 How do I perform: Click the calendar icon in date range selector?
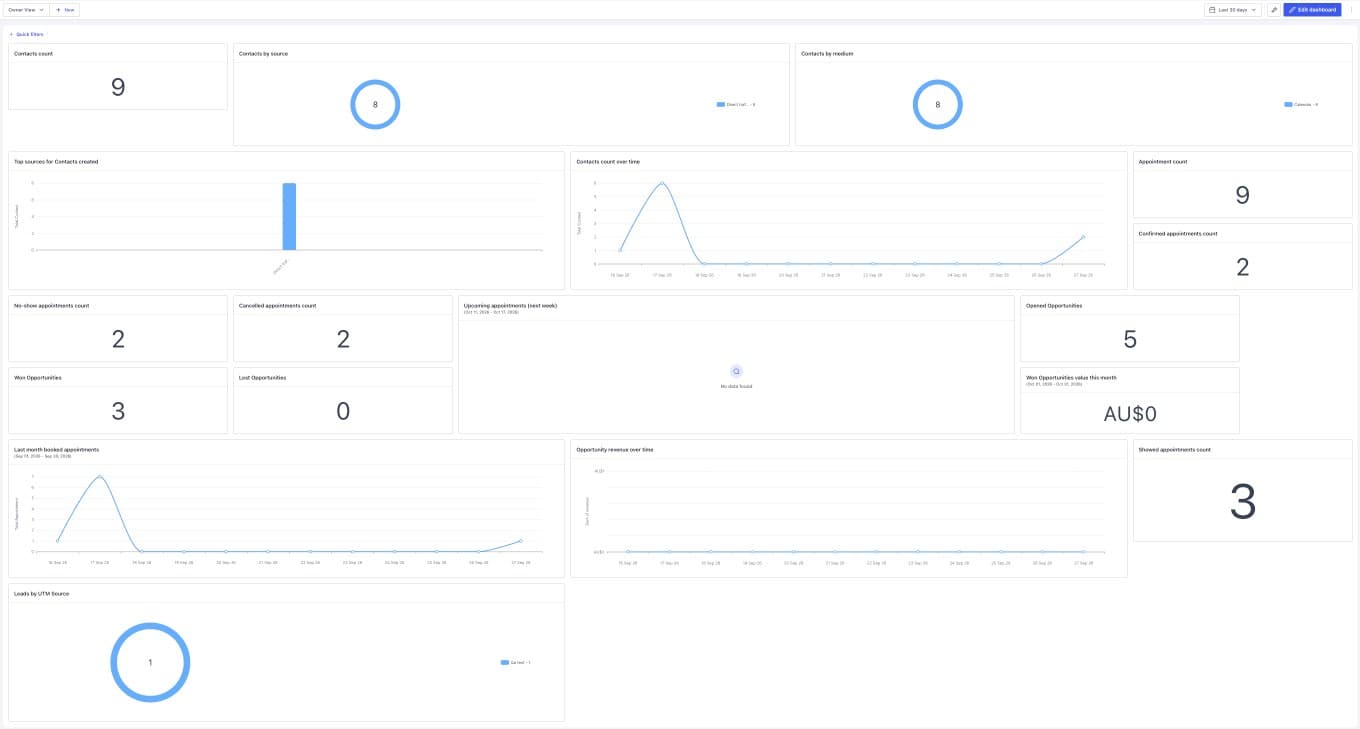(x=1212, y=9)
